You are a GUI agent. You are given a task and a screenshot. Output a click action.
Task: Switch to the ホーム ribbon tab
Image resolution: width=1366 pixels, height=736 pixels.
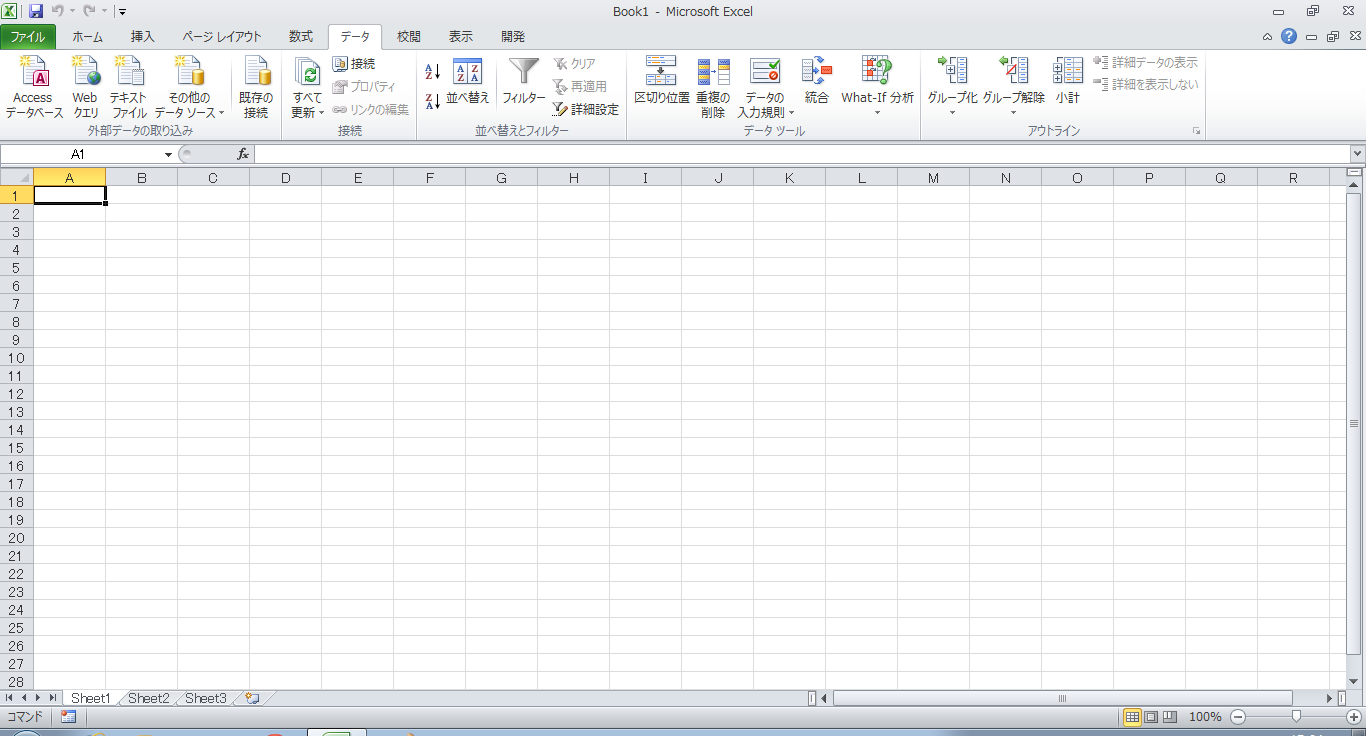[x=87, y=37]
